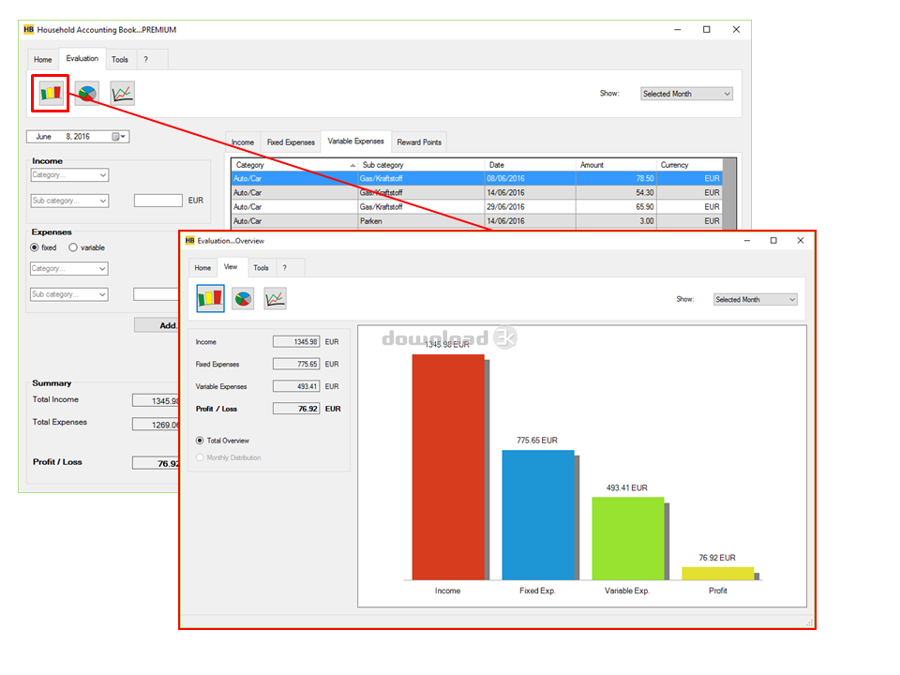Show line graph in Evaluation Overview window
Screen dimensions: 900x675
pos(275,298)
